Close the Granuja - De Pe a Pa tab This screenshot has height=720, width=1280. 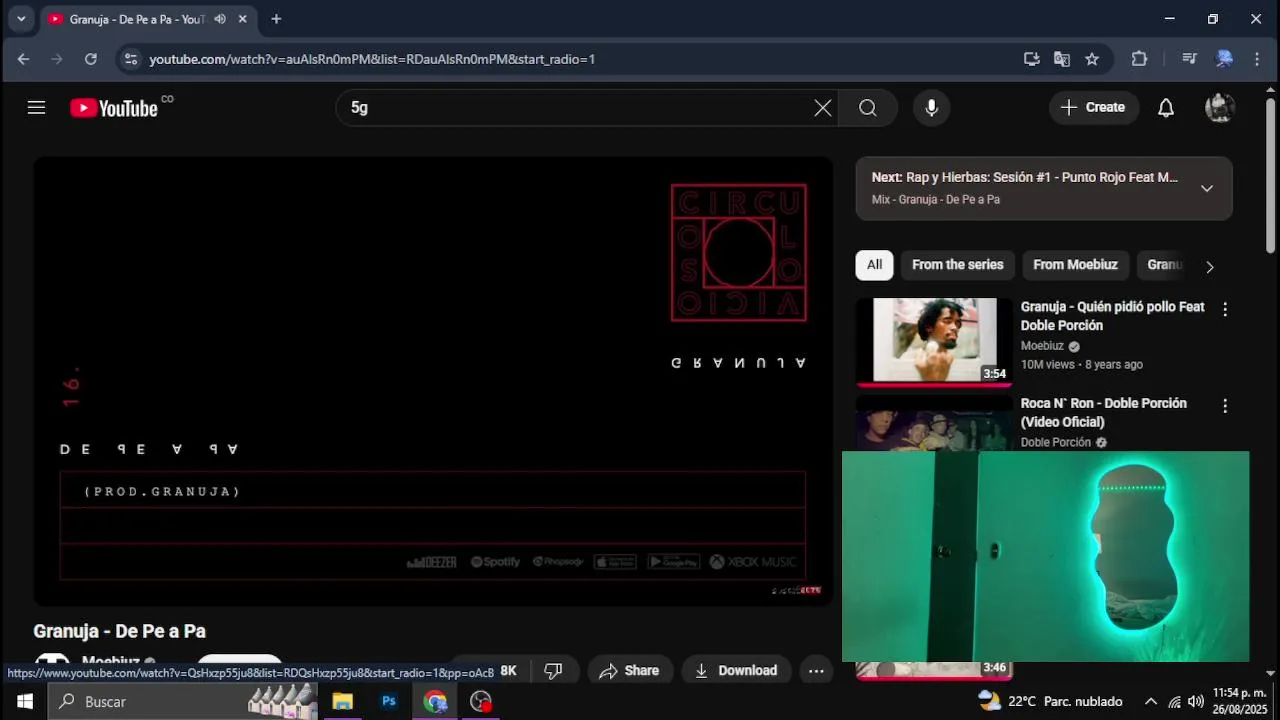(242, 19)
